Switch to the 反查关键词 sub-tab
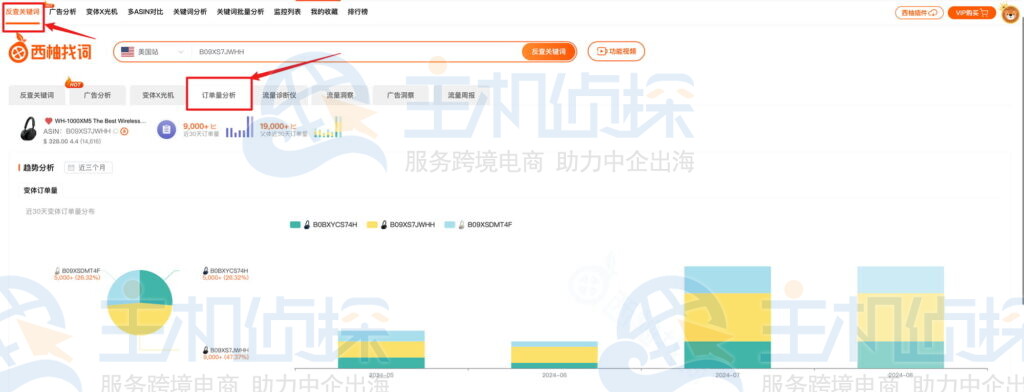The width and height of the screenshot is (1024, 392). (x=37, y=95)
